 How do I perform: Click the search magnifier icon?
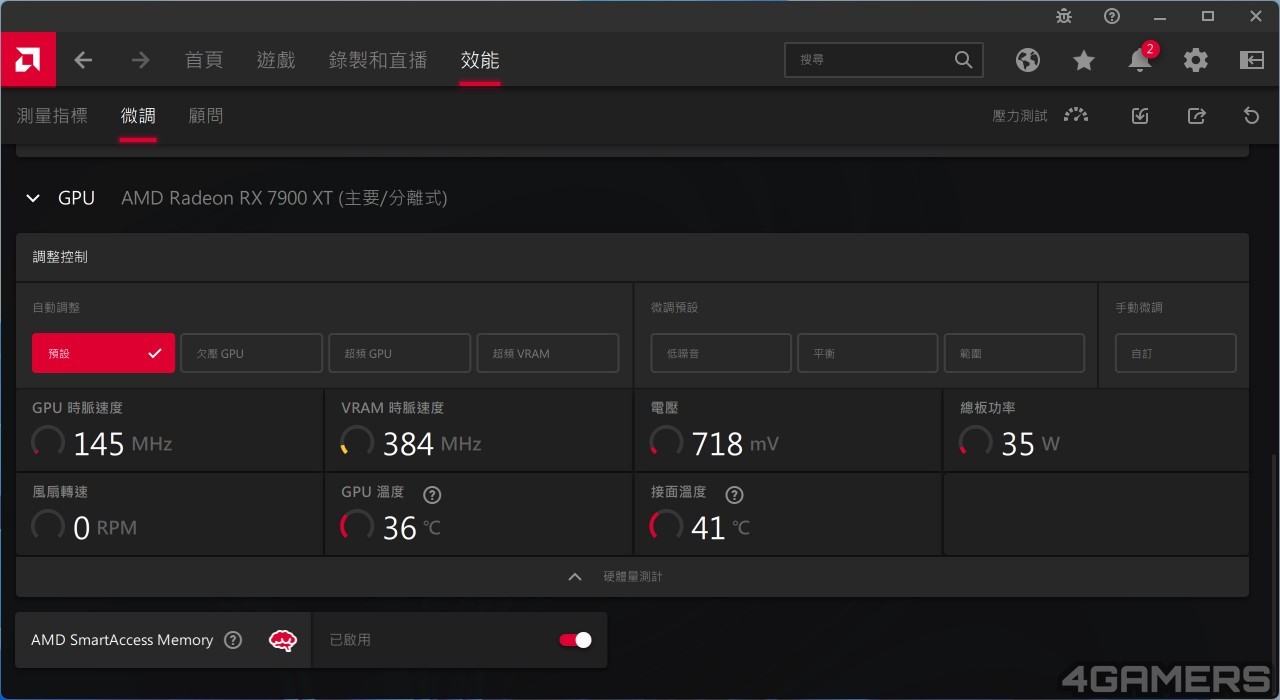pos(963,60)
